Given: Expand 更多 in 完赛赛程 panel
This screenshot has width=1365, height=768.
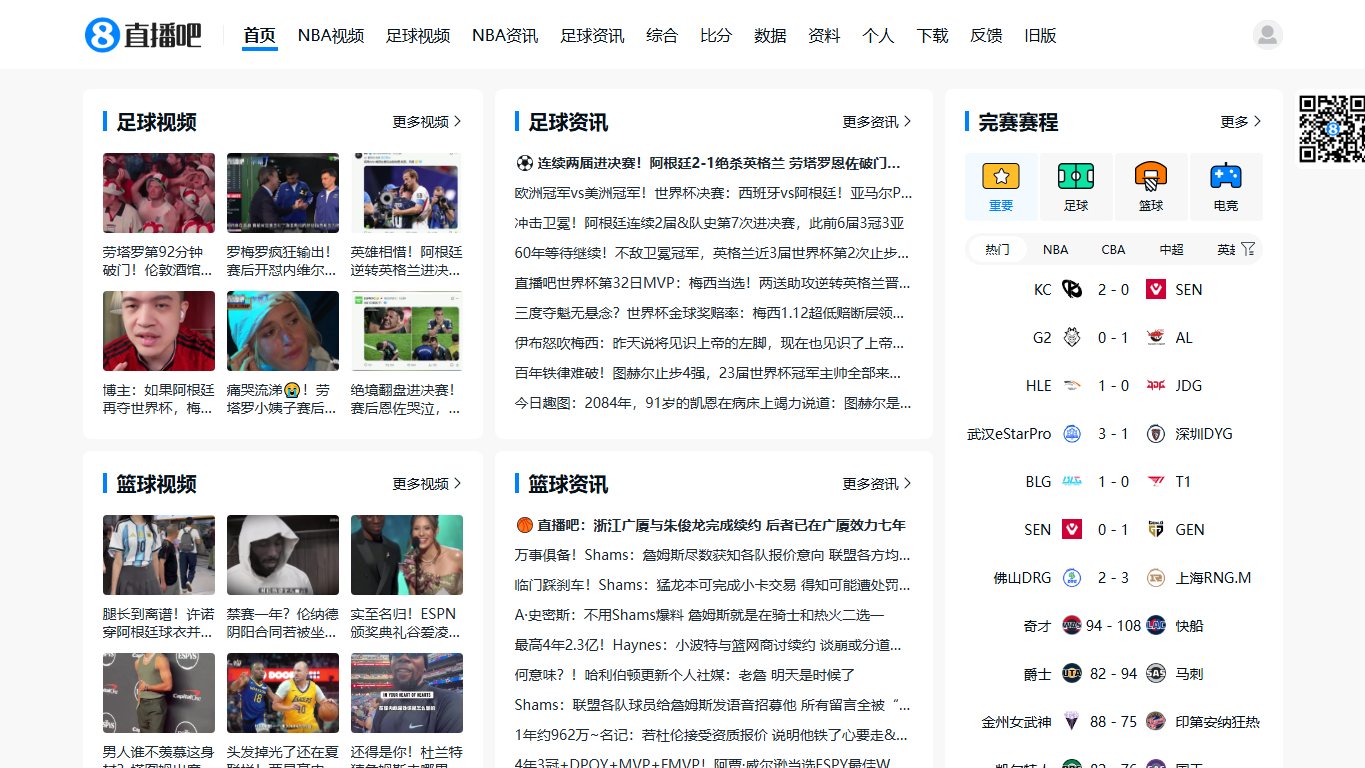Looking at the screenshot, I should 1241,122.
